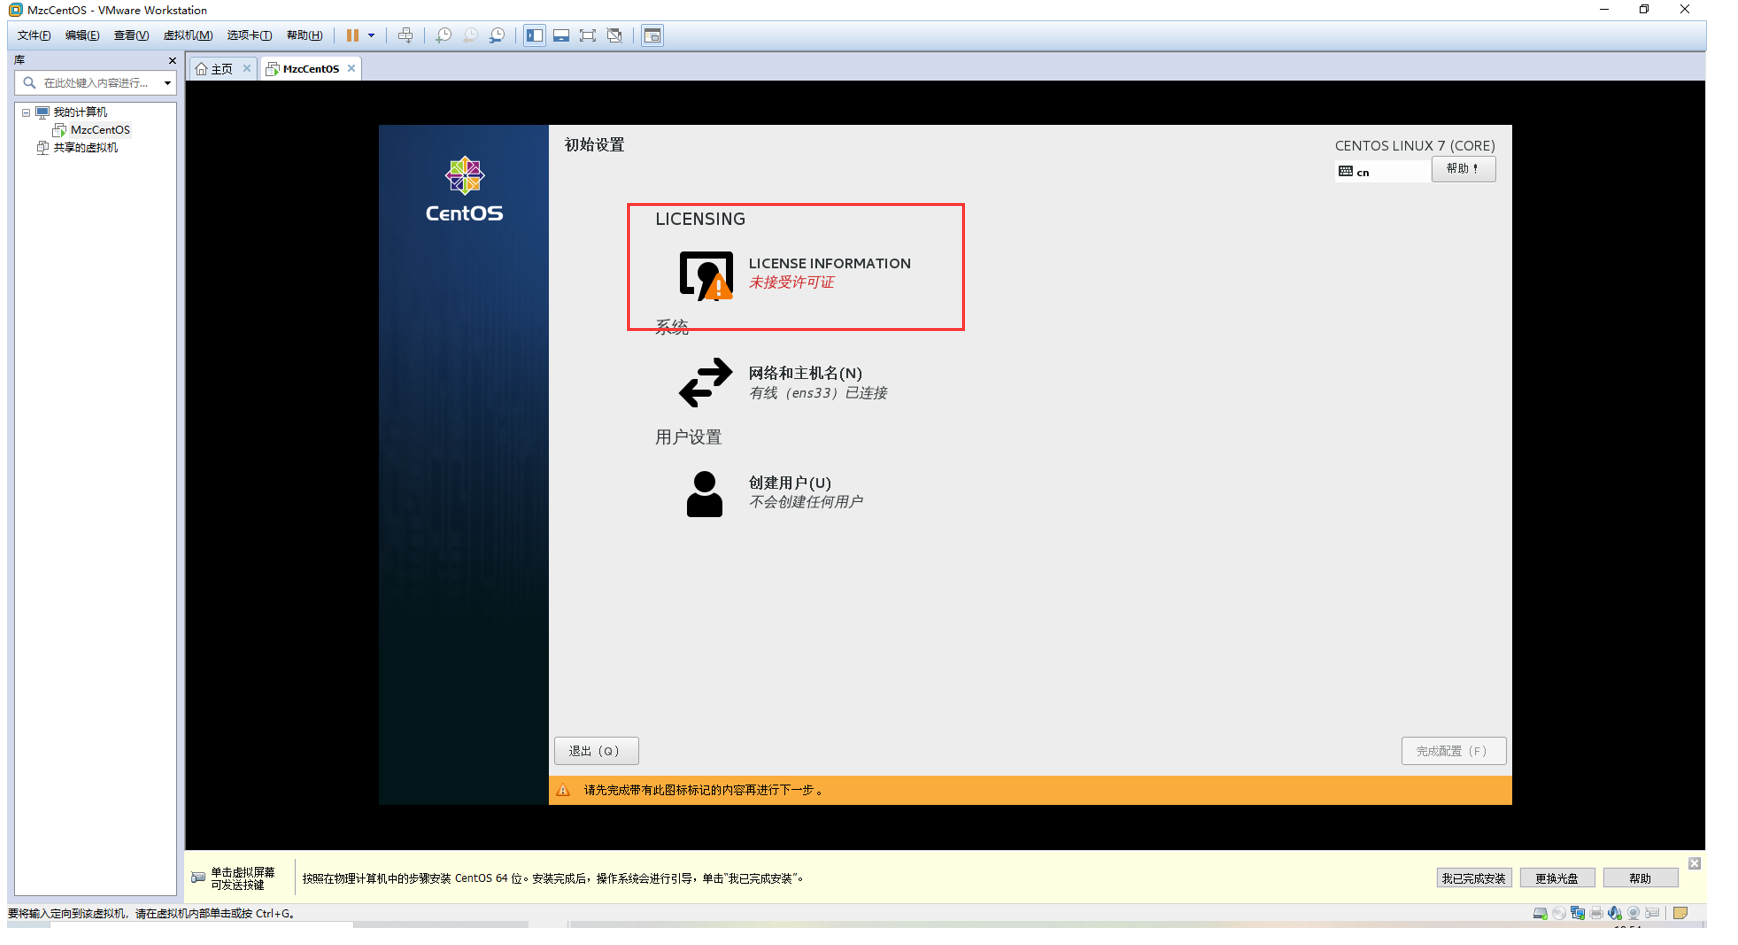Click the printer status bar icon
1738x945 pixels.
tap(1596, 913)
